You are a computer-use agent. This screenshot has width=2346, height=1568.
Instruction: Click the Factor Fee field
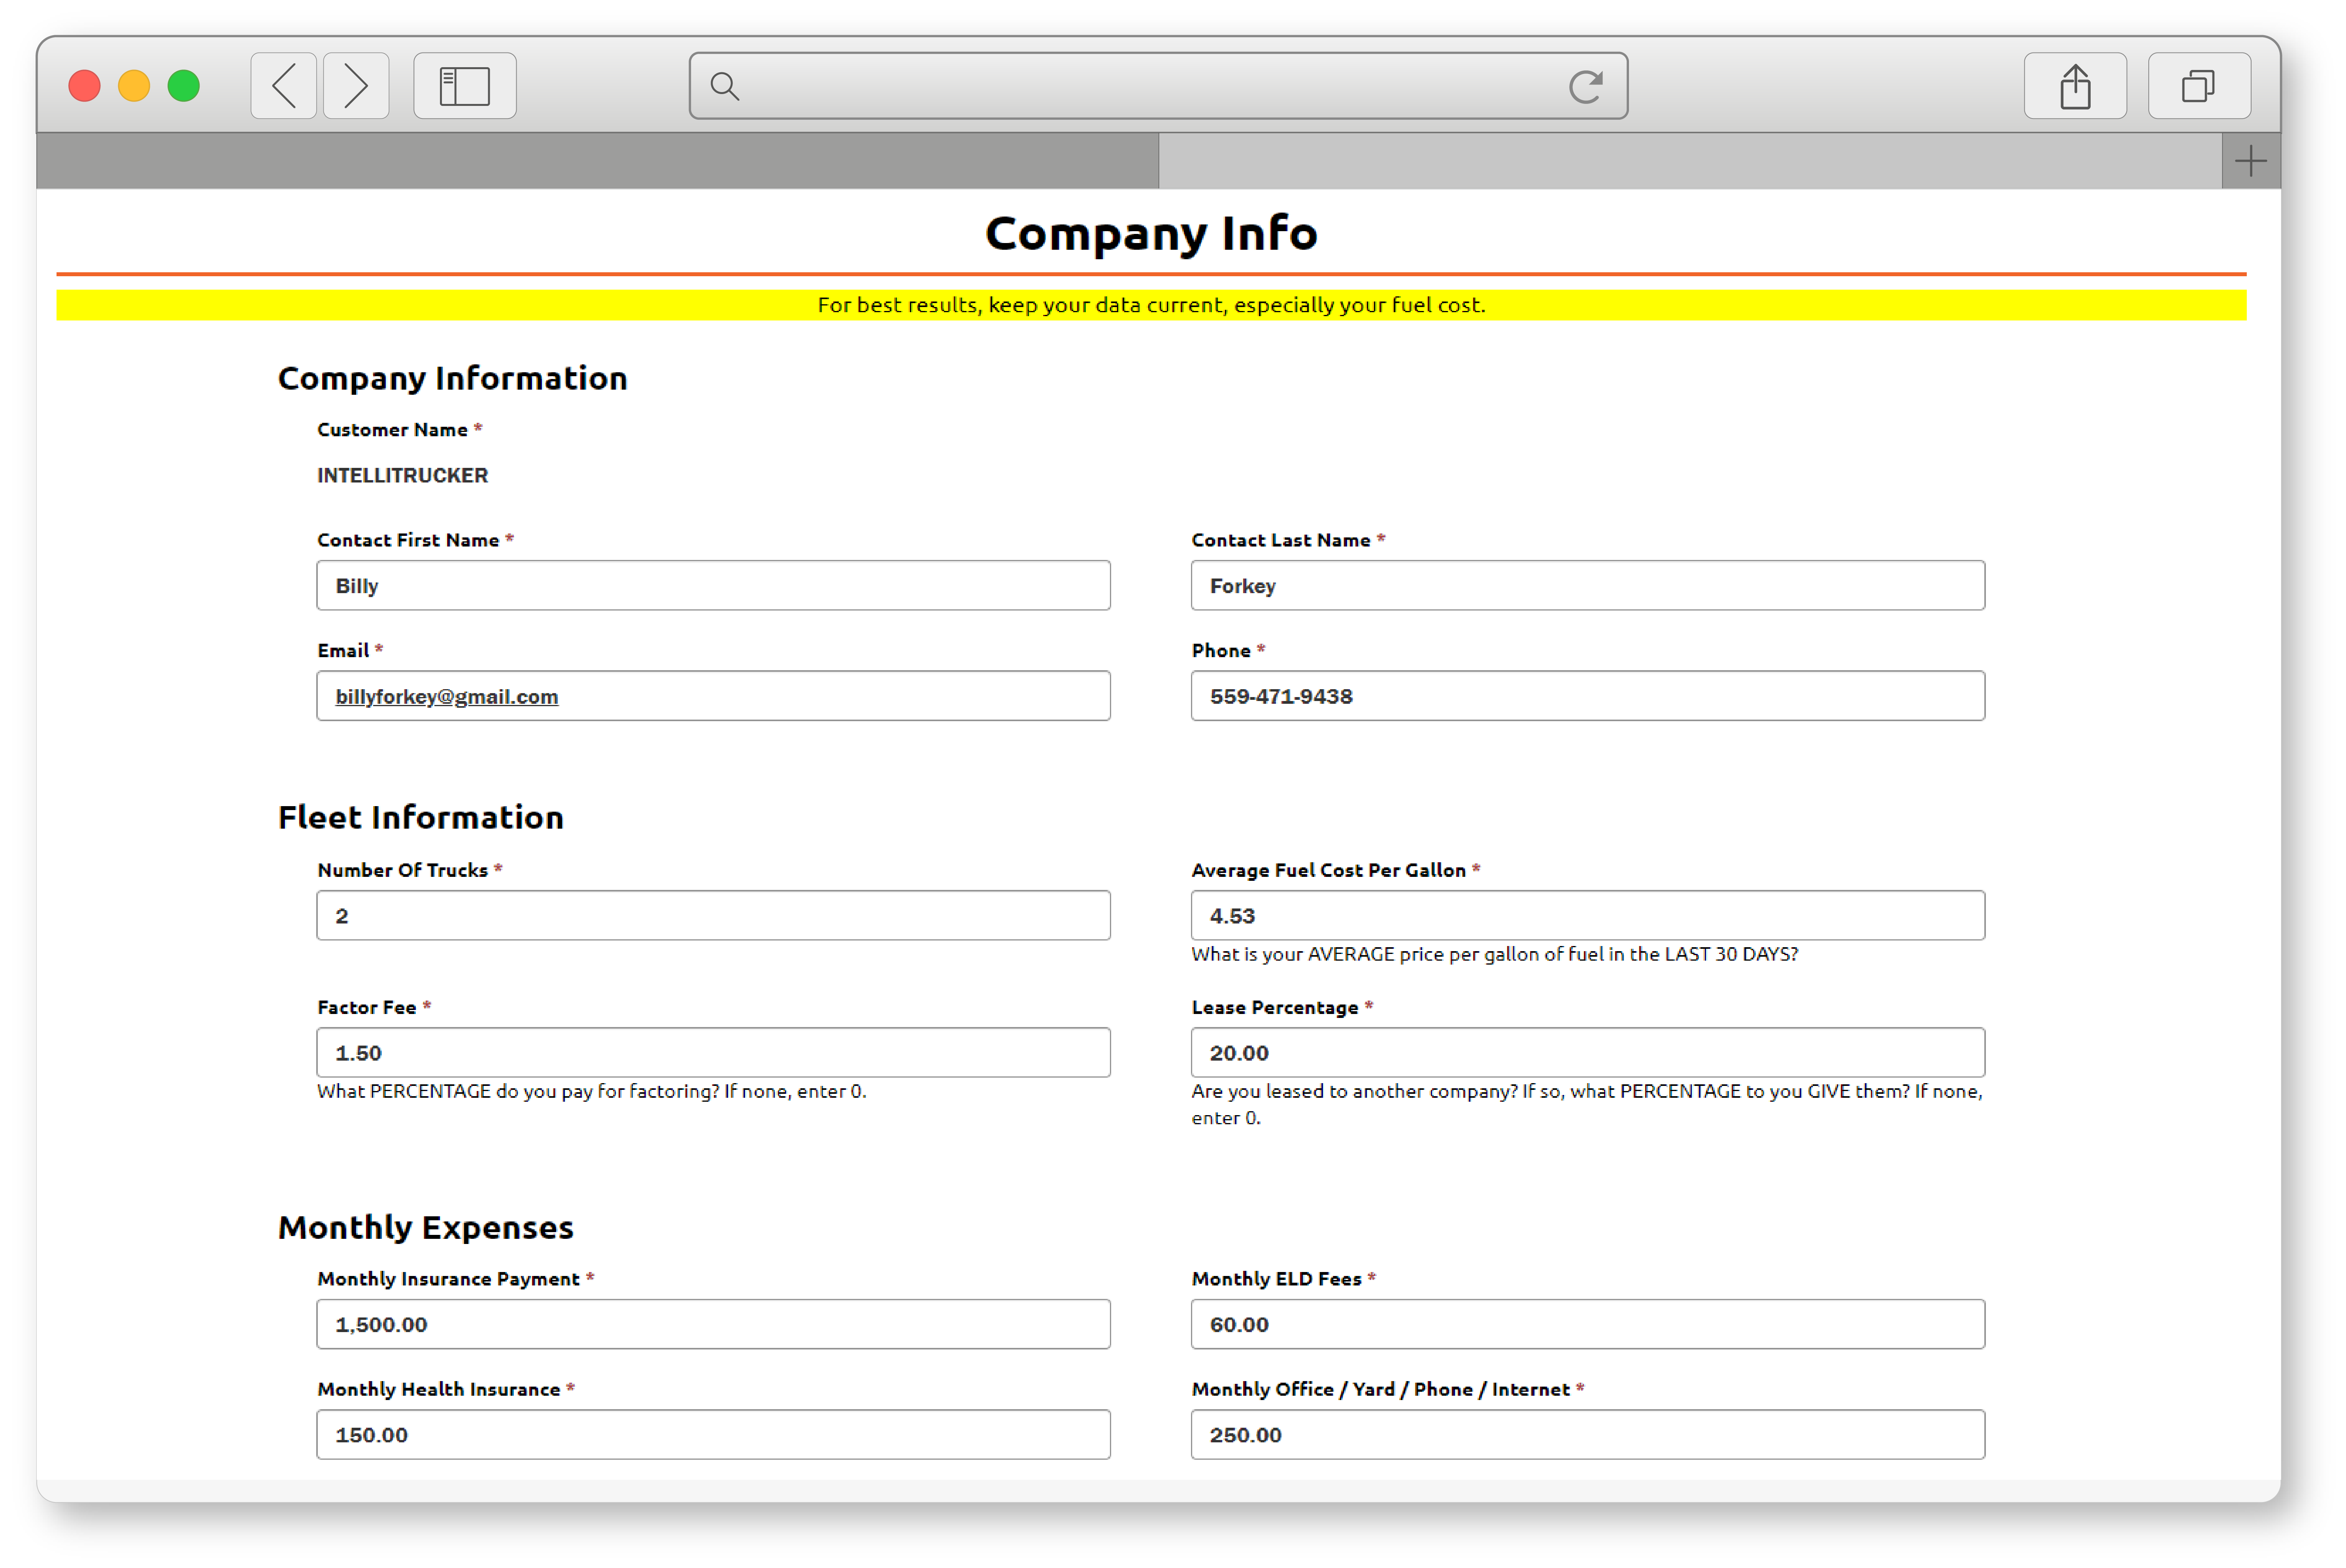713,1052
